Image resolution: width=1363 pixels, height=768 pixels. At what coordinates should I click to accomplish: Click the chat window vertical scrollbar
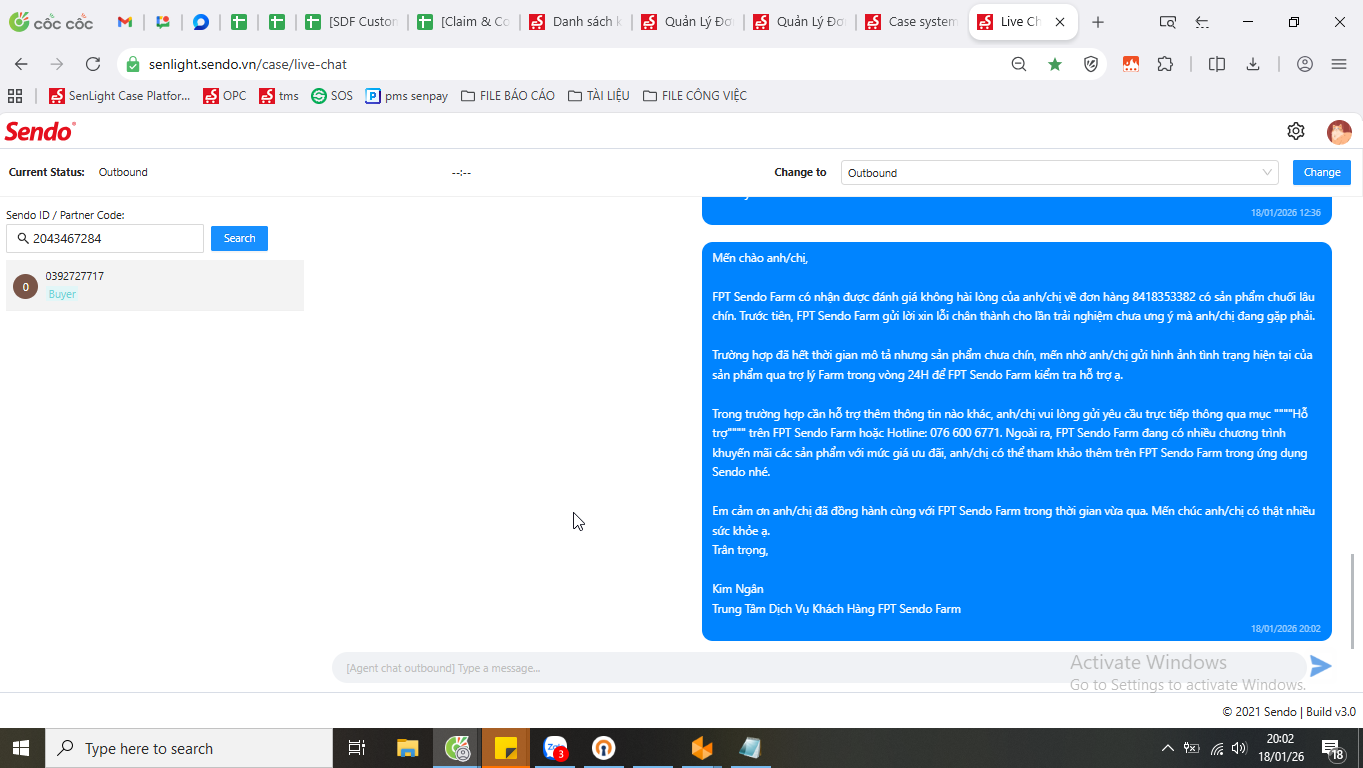(x=1354, y=600)
